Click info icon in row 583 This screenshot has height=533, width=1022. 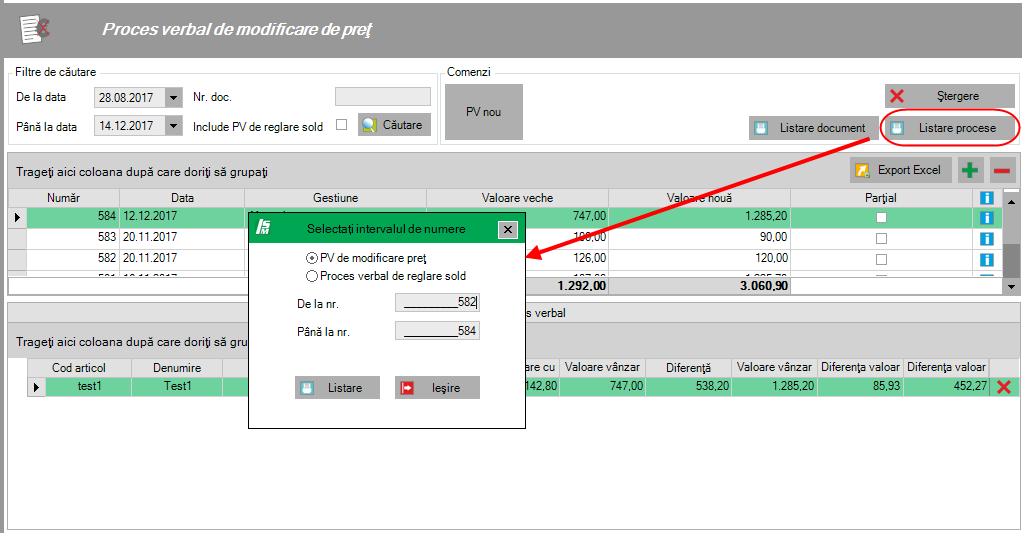tap(987, 238)
